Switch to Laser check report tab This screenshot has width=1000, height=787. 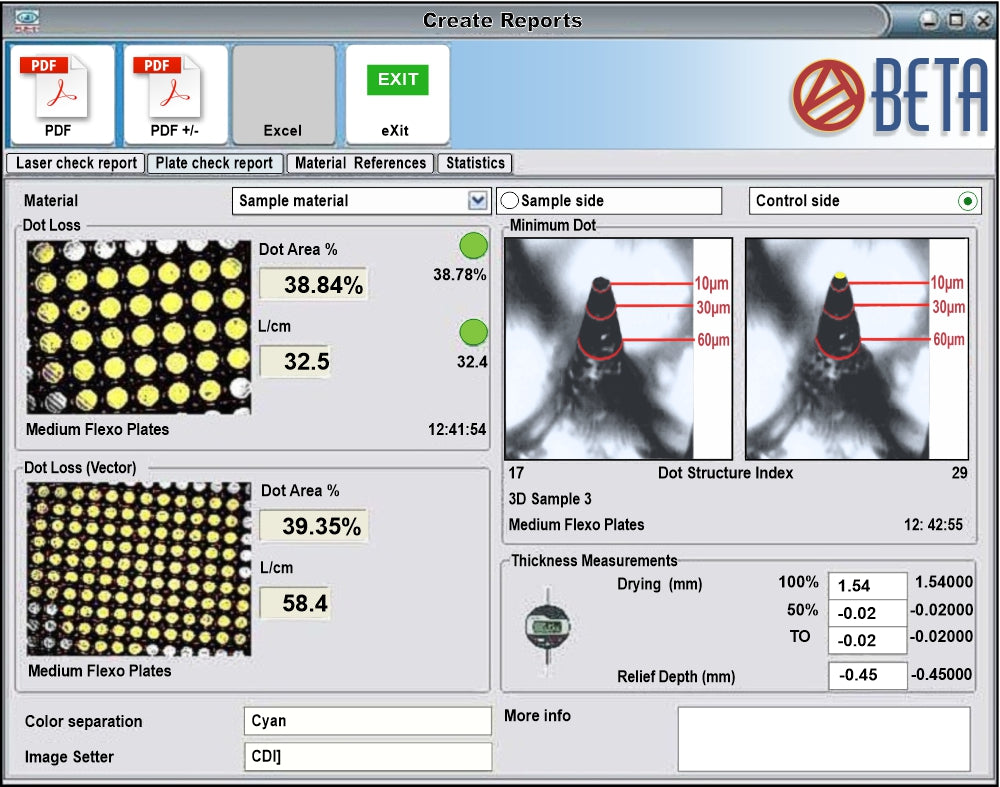[x=76, y=163]
